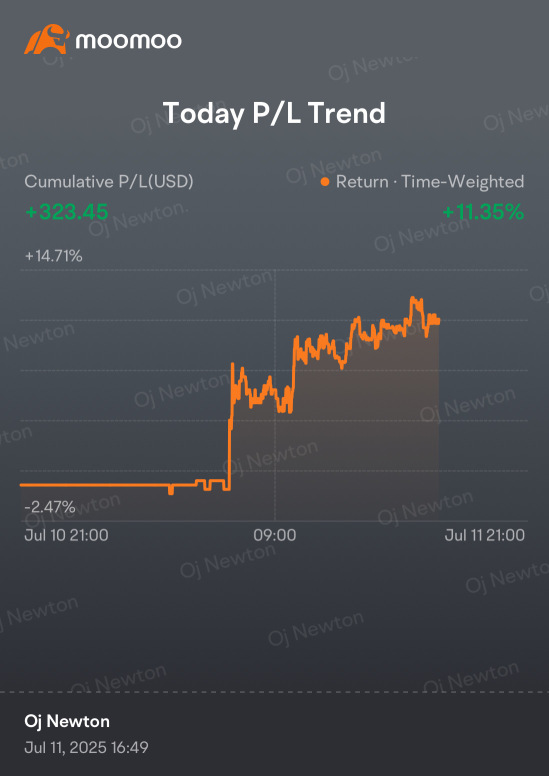The image size is (549, 776).
Task: Click the orange Return legend dot
Action: (x=325, y=182)
